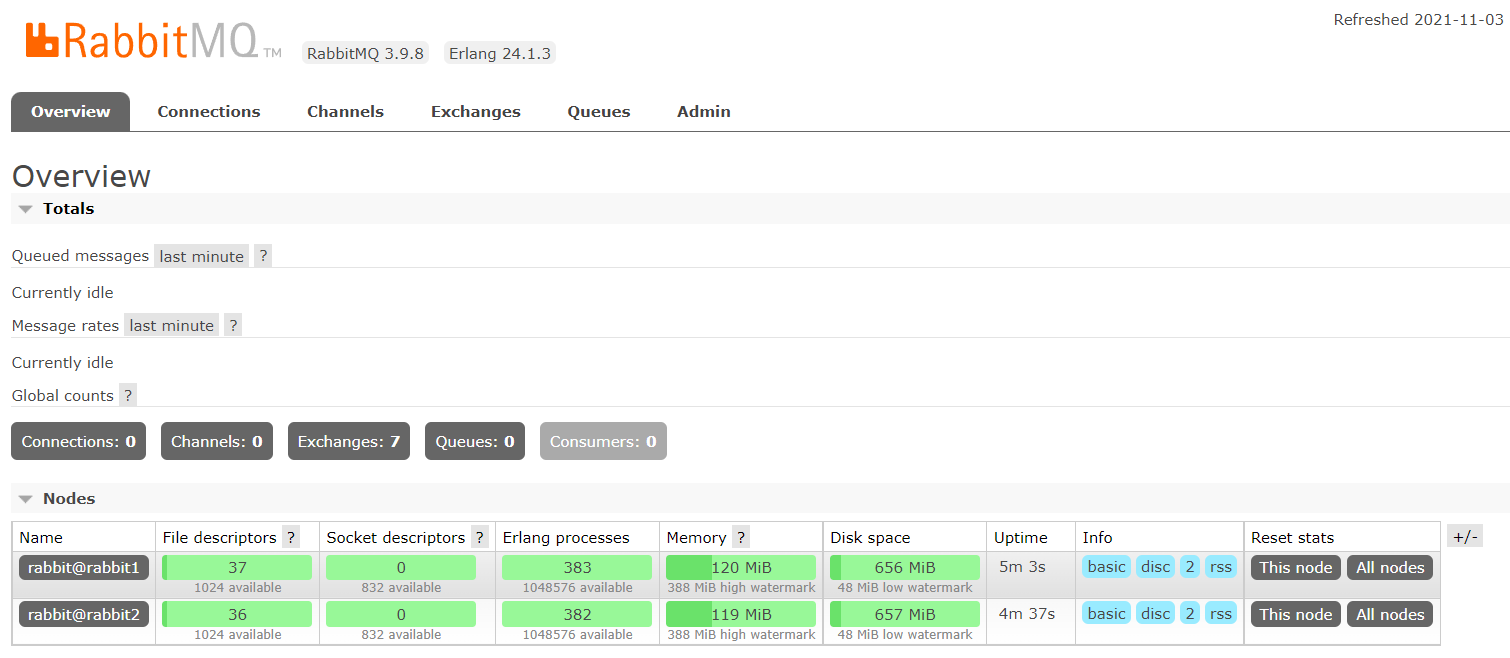This screenshot has height=658, width=1510.
Task: Click the disc tag for rabbit@rabbit2
Action: pos(1155,614)
